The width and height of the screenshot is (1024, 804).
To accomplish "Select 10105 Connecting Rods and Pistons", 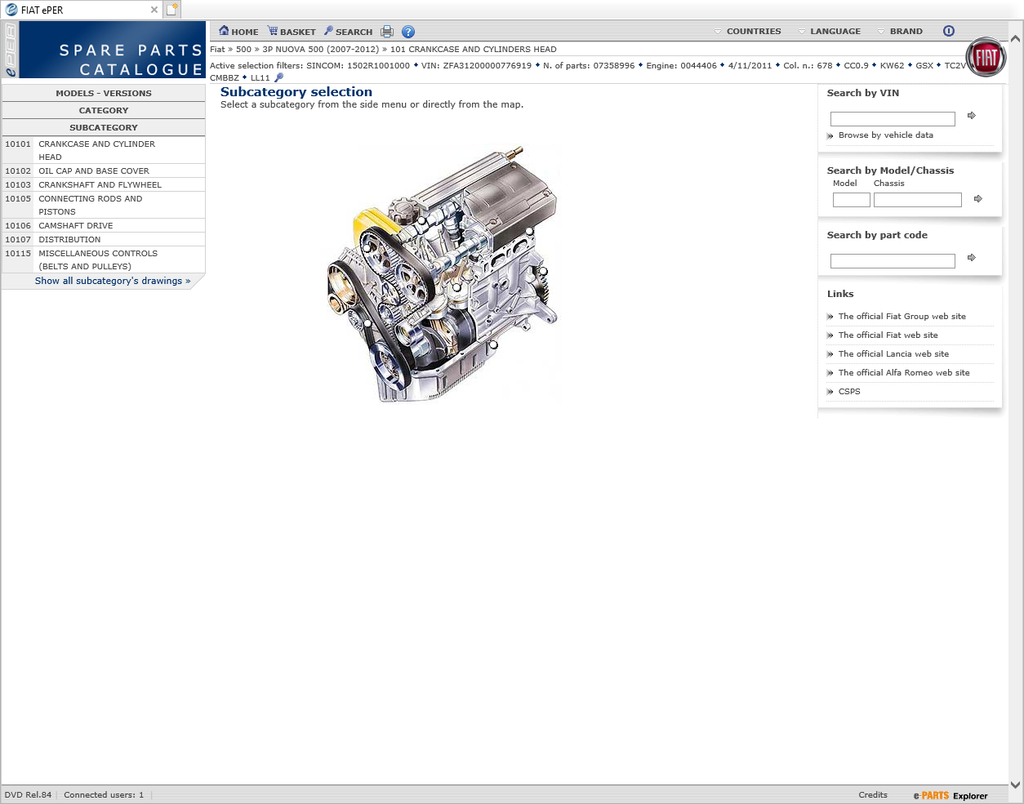I will (x=103, y=205).
